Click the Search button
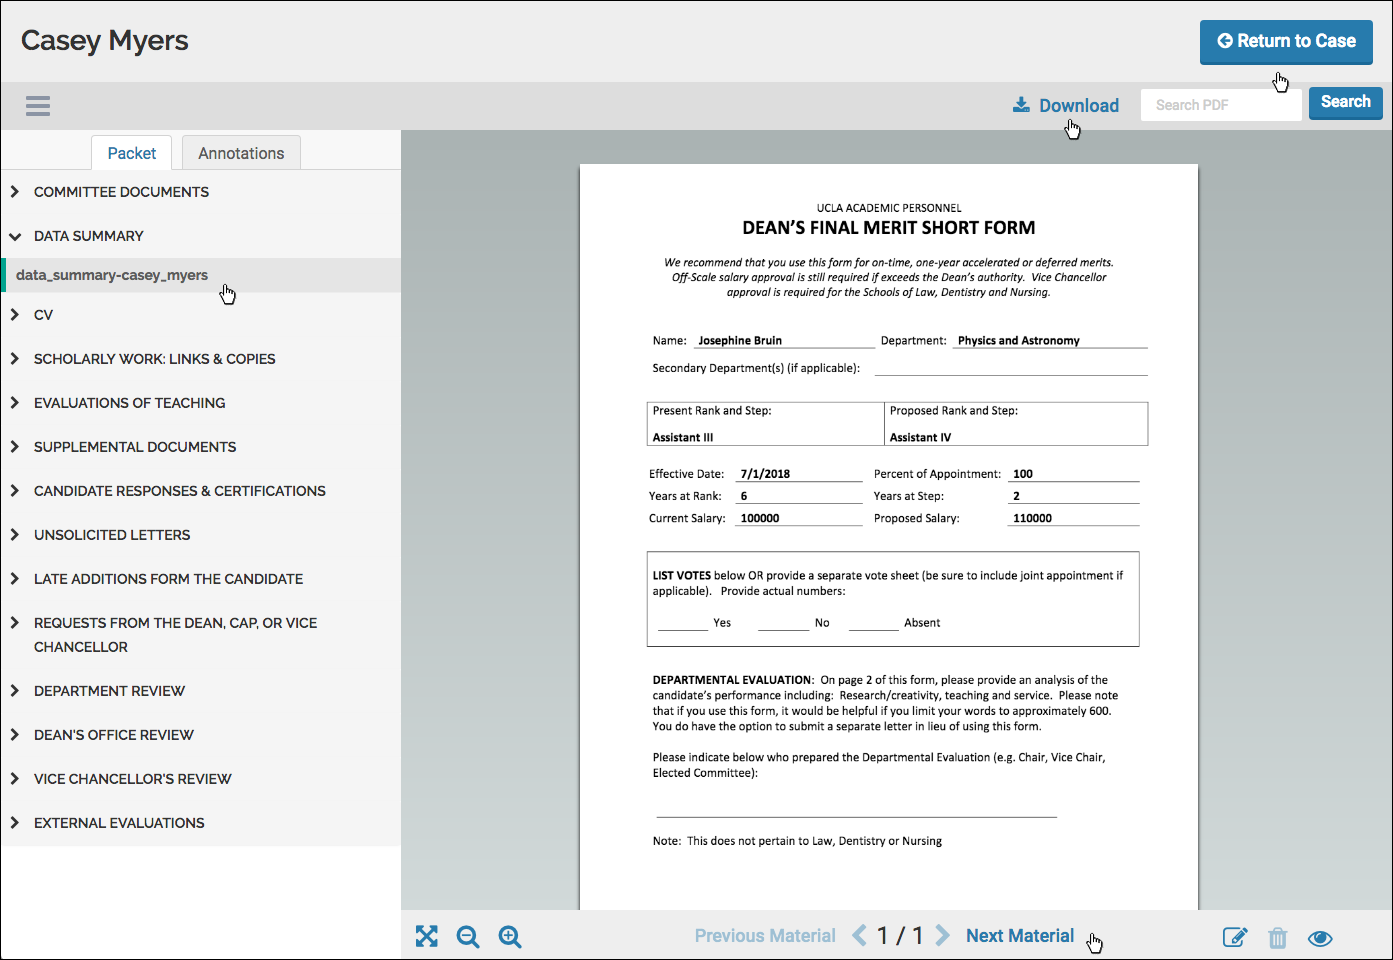 (1346, 102)
